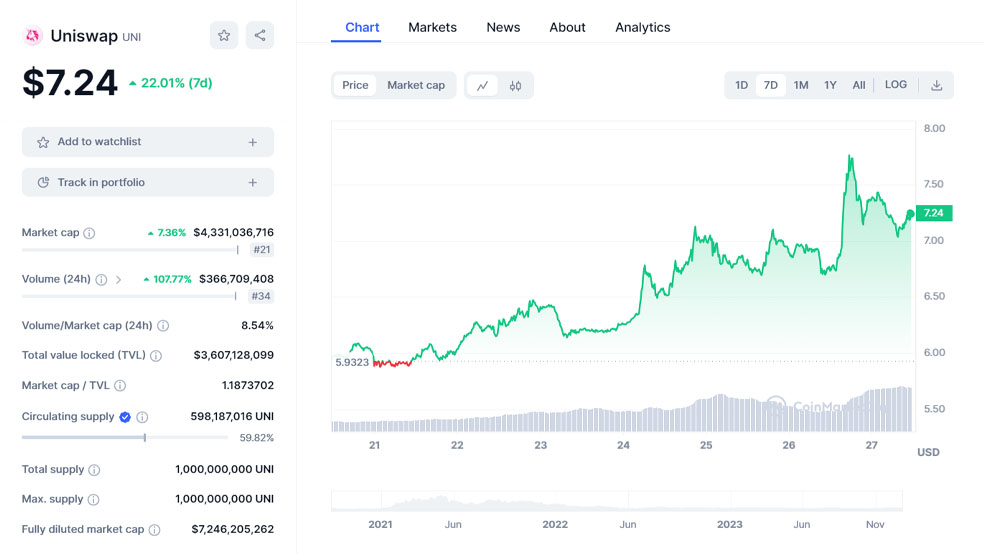Expand Track in portfolio plus button
This screenshot has width=984, height=554.
pyautogui.click(x=253, y=183)
